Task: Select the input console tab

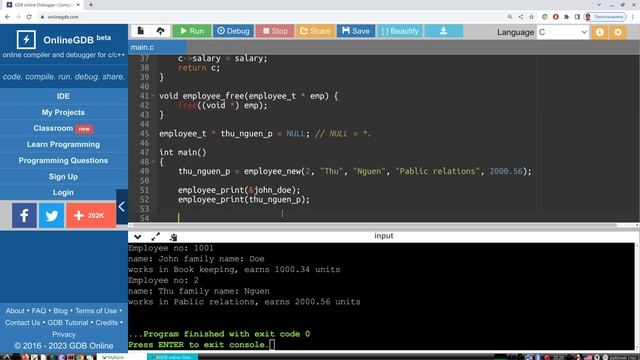Action: 384,236
